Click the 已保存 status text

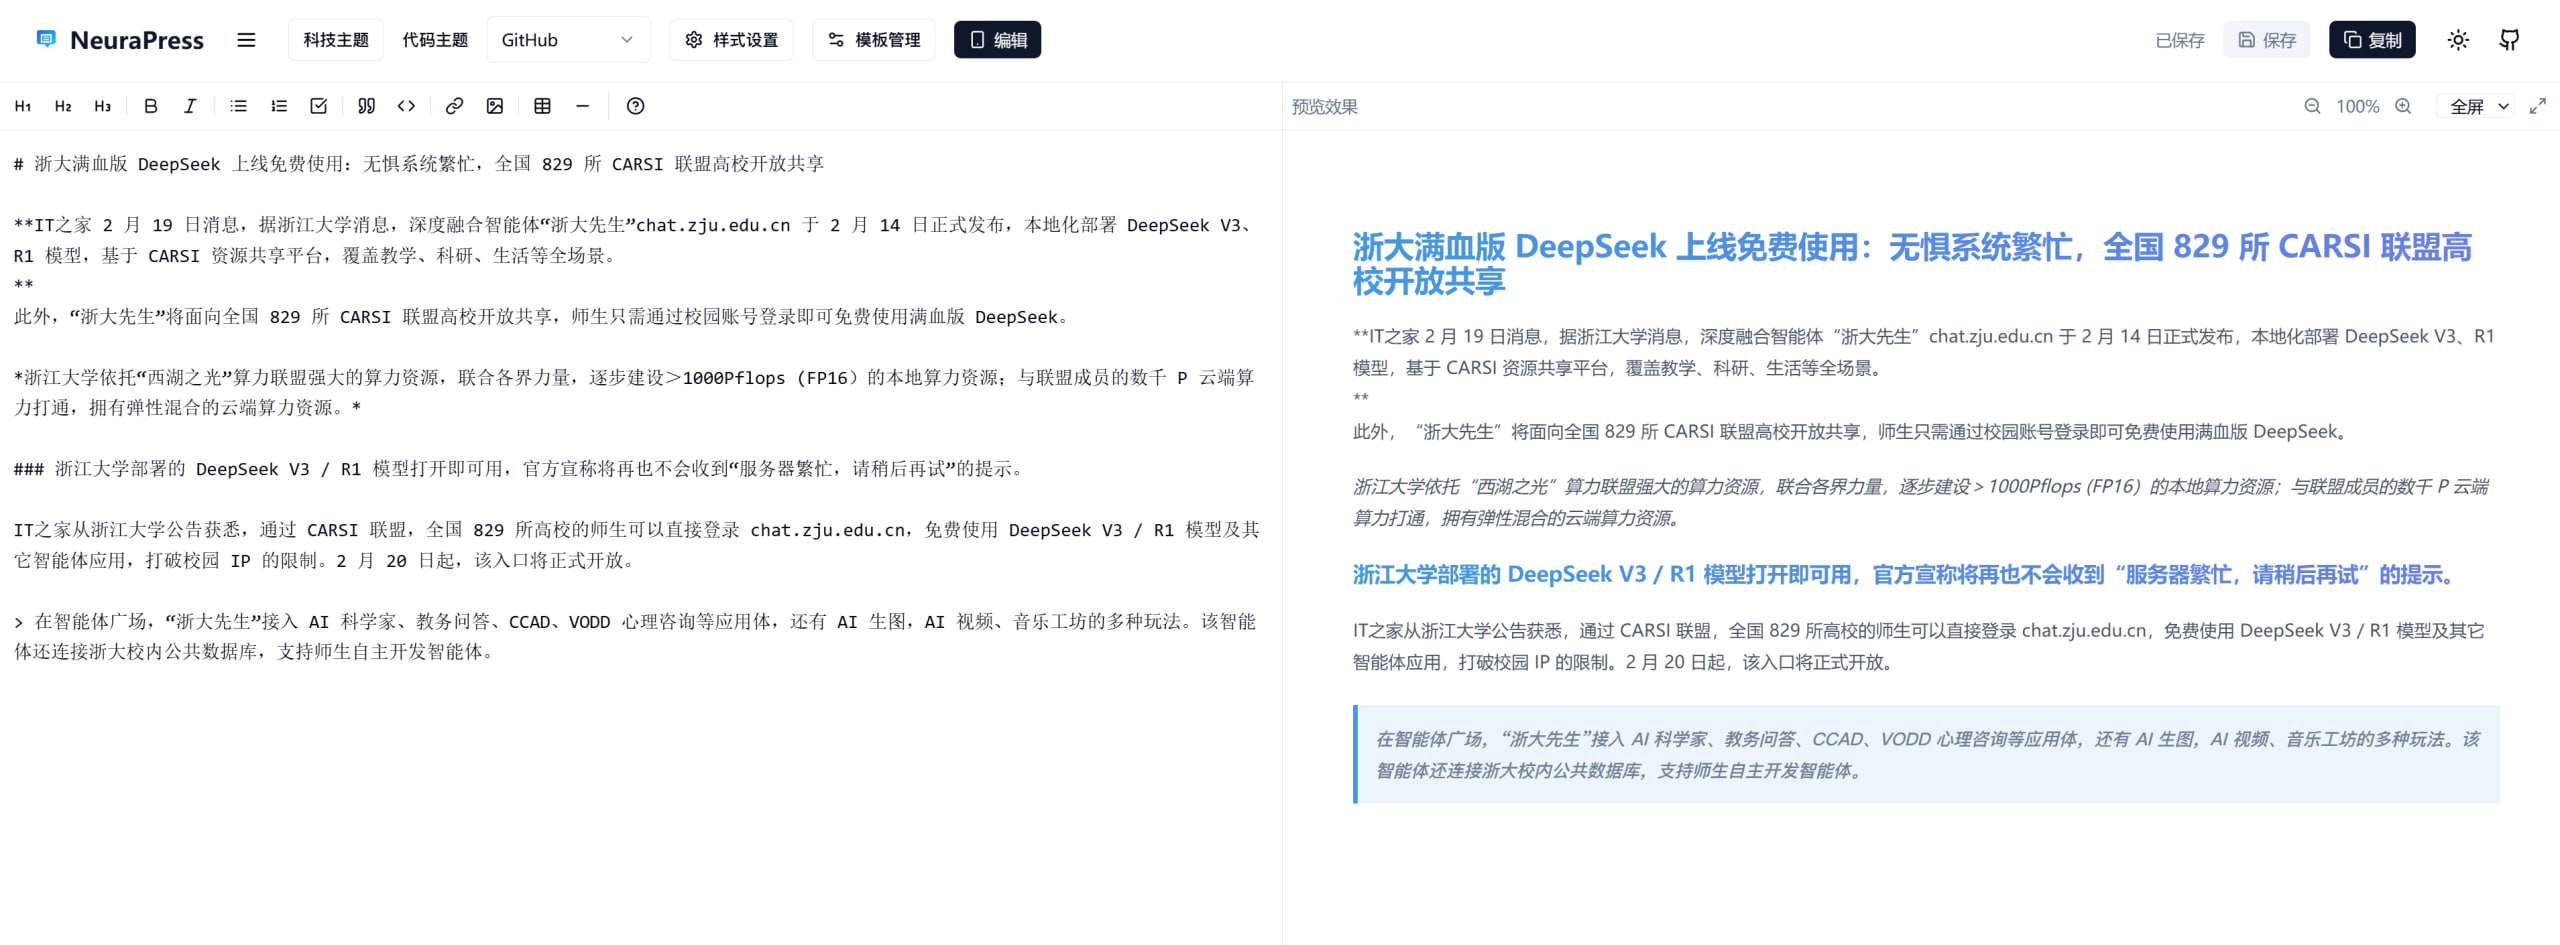[2179, 41]
